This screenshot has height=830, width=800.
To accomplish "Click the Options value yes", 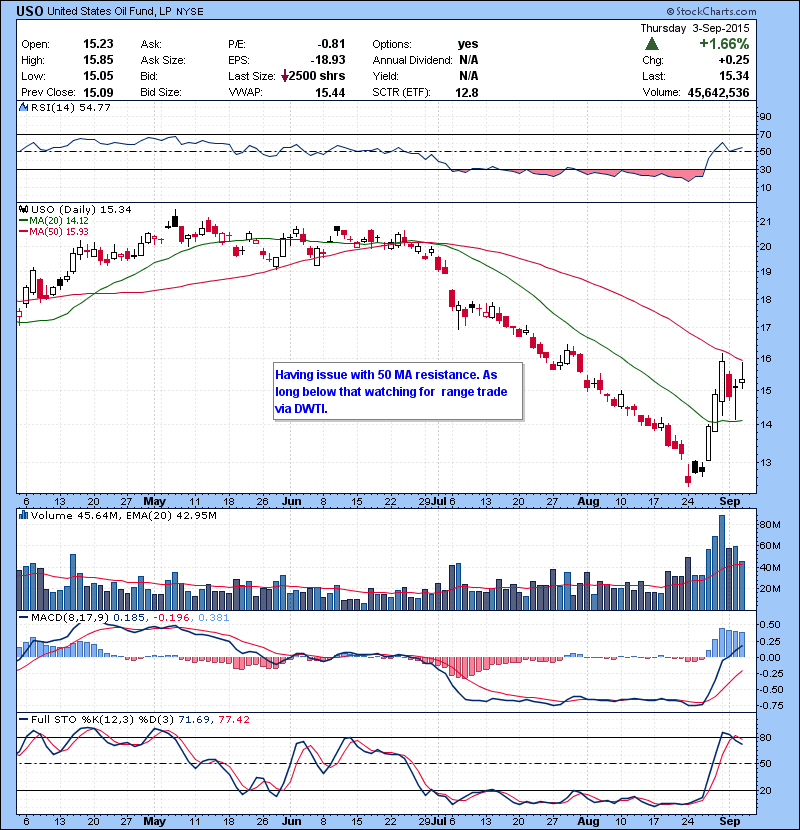I will point(468,44).
